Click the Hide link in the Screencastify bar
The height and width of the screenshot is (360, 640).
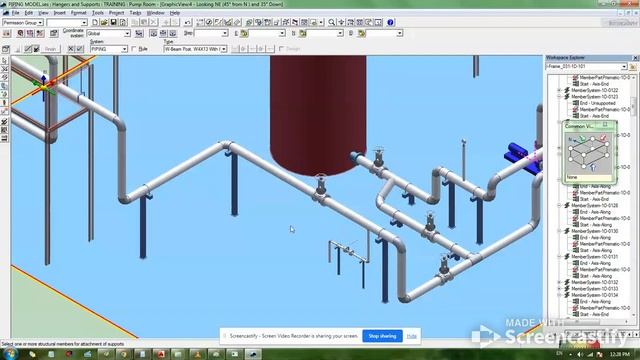click(411, 336)
